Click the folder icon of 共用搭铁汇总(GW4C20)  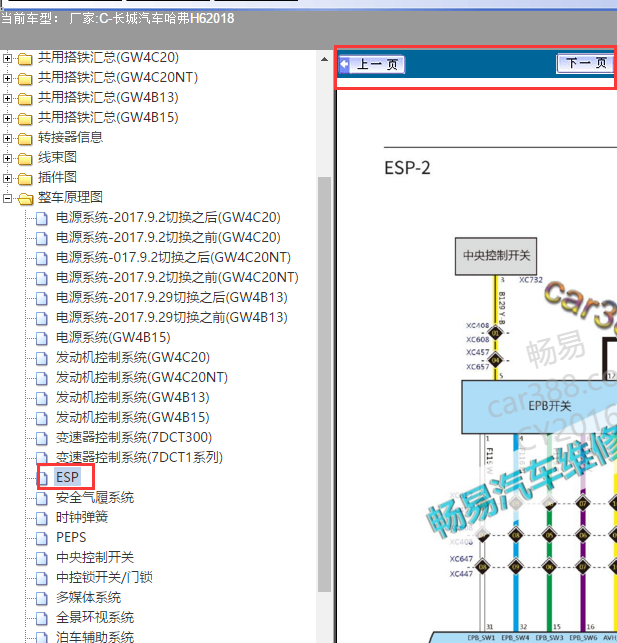tap(25, 59)
